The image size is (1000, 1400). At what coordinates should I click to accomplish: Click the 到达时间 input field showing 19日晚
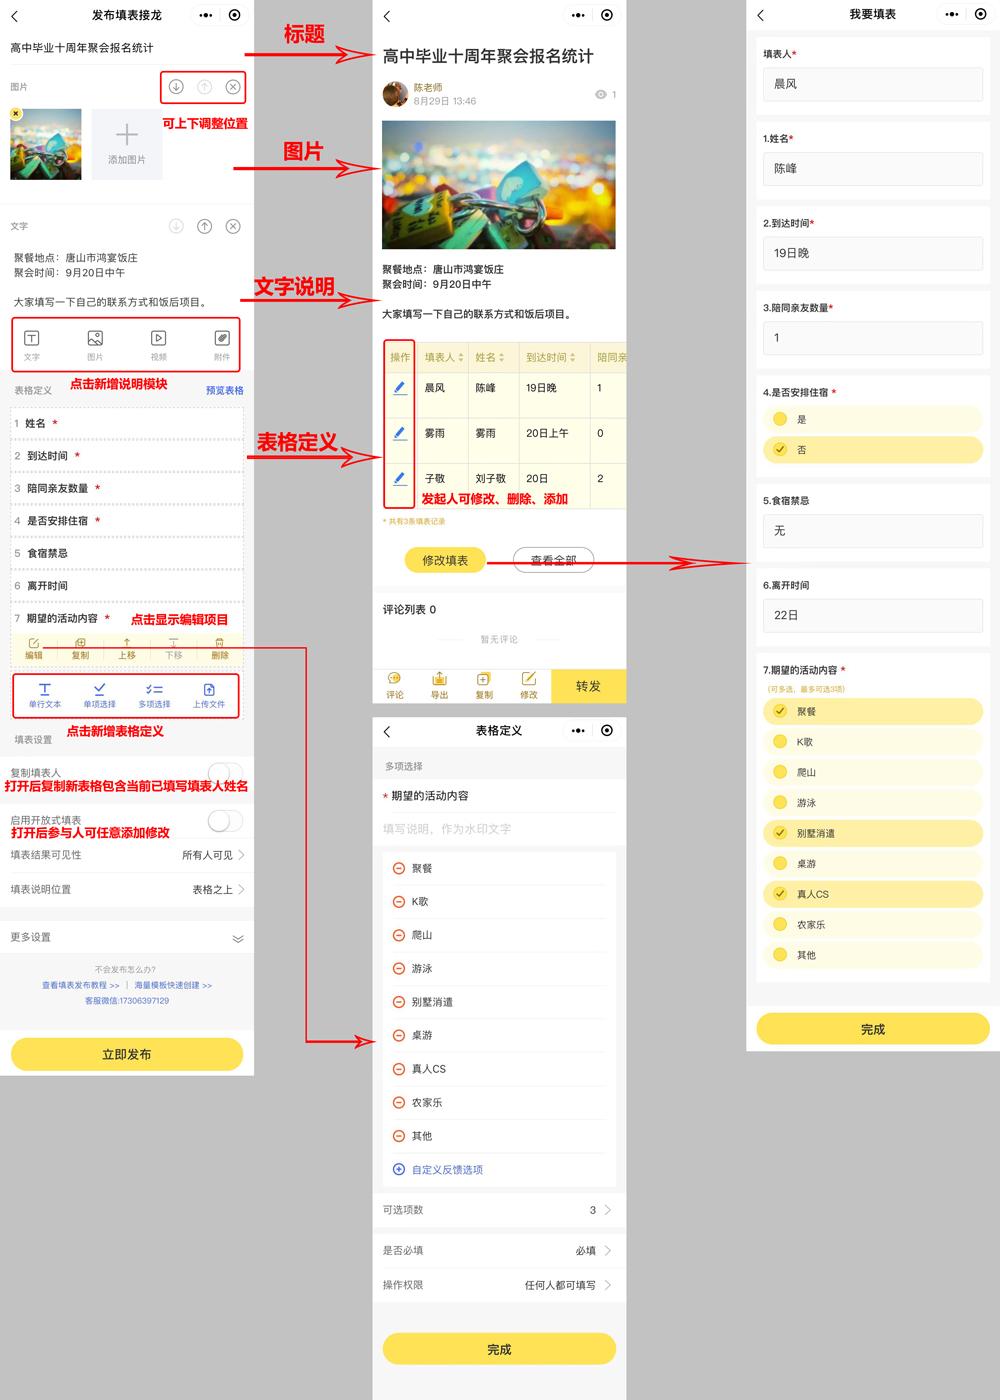click(873, 253)
